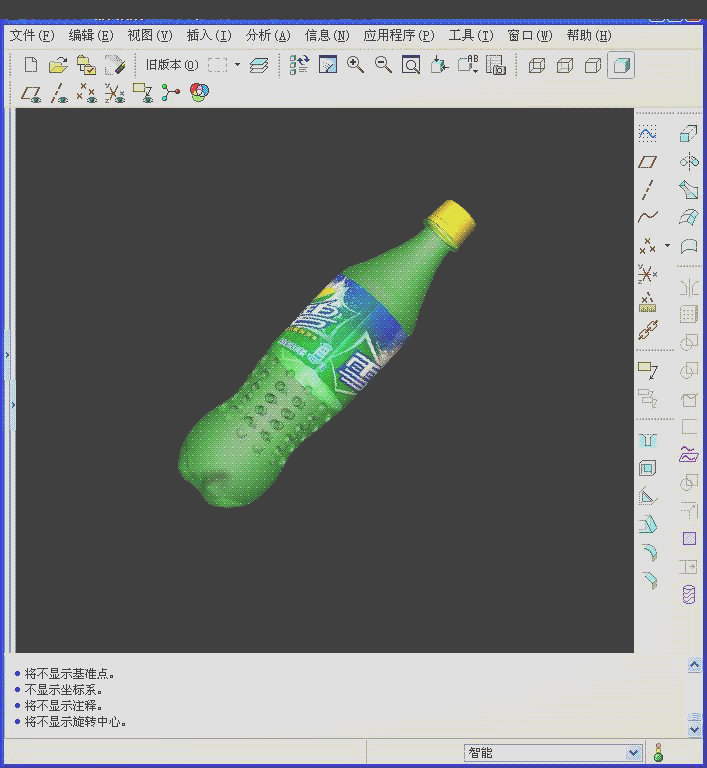Image resolution: width=707 pixels, height=768 pixels.
Task: Open 编辑(E) menu
Action: click(x=91, y=36)
